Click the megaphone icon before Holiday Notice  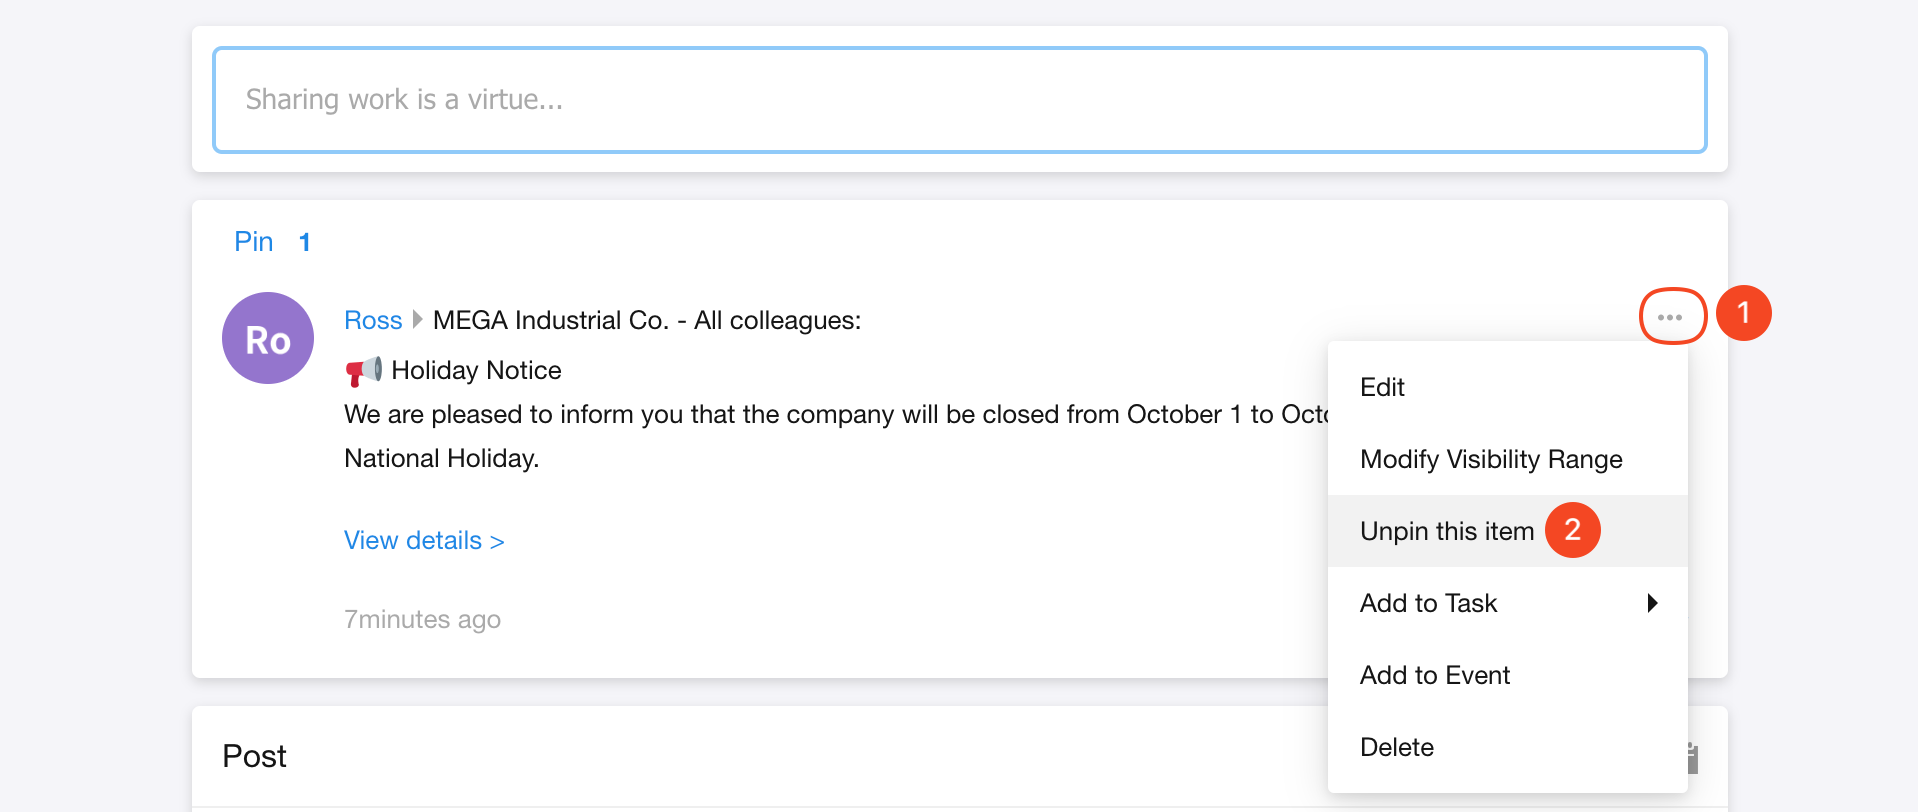(x=363, y=371)
